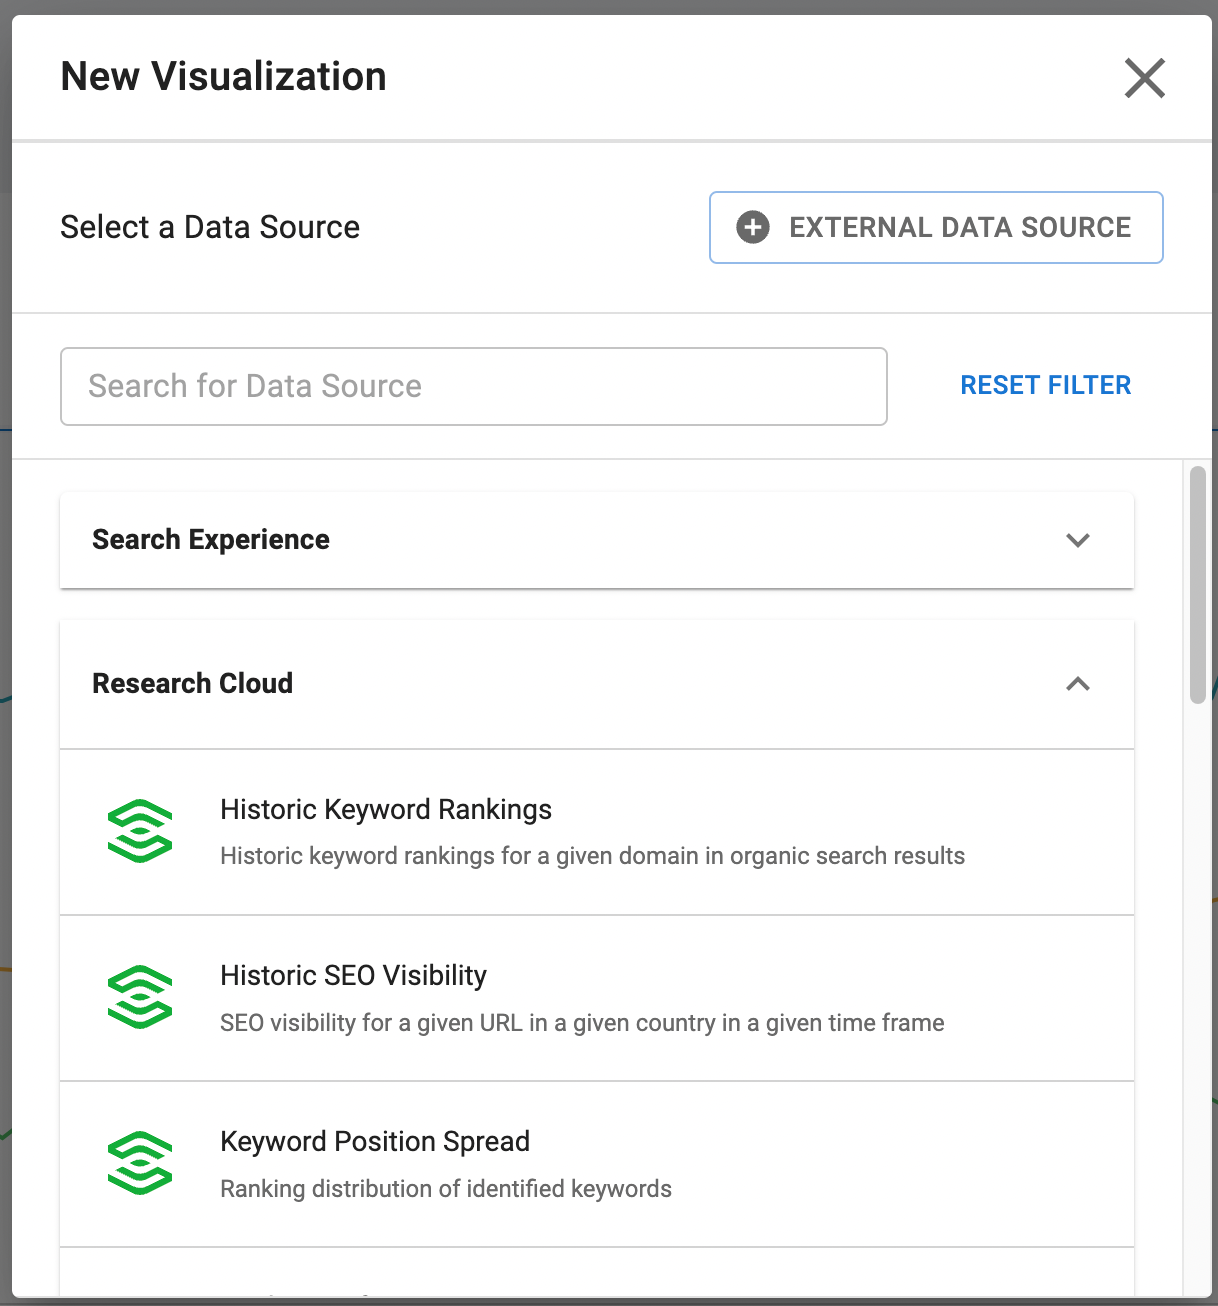Click the New Visualization title
The image size is (1218, 1306).
coord(224,77)
